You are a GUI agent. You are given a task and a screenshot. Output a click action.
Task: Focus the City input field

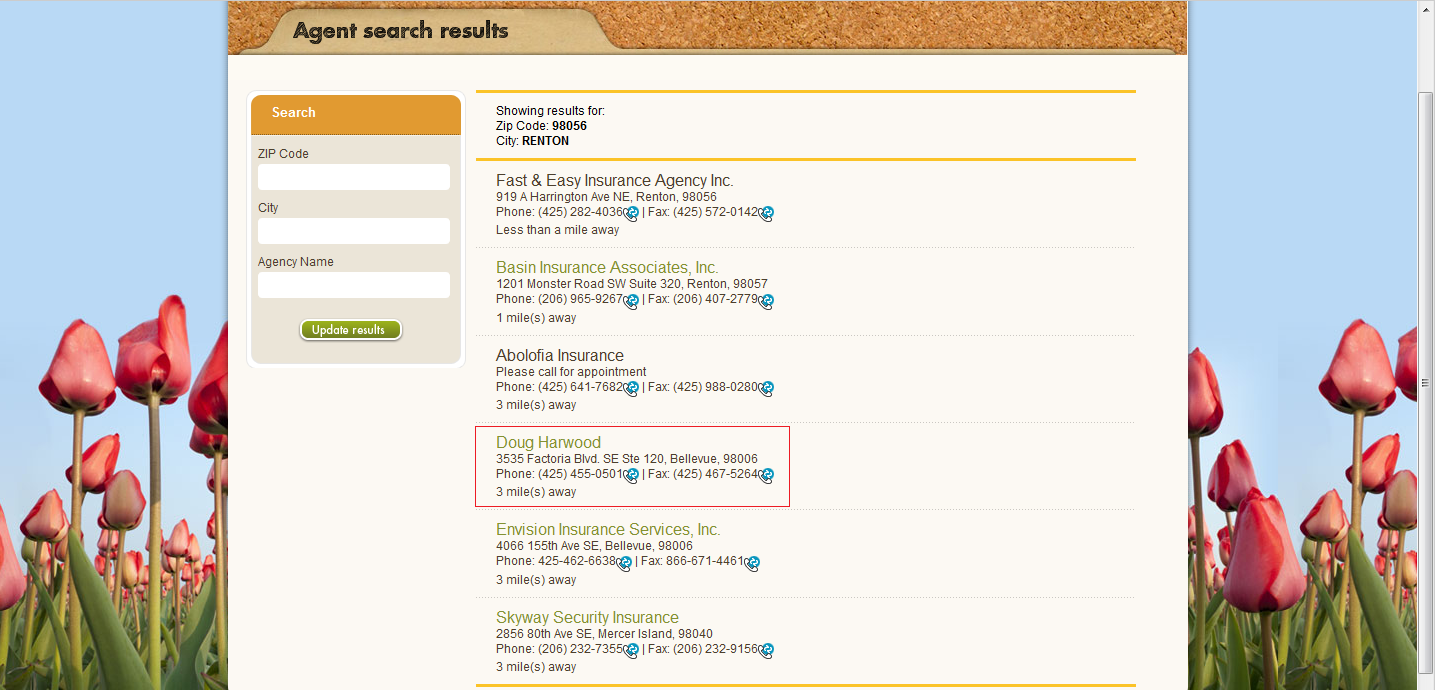coord(354,231)
